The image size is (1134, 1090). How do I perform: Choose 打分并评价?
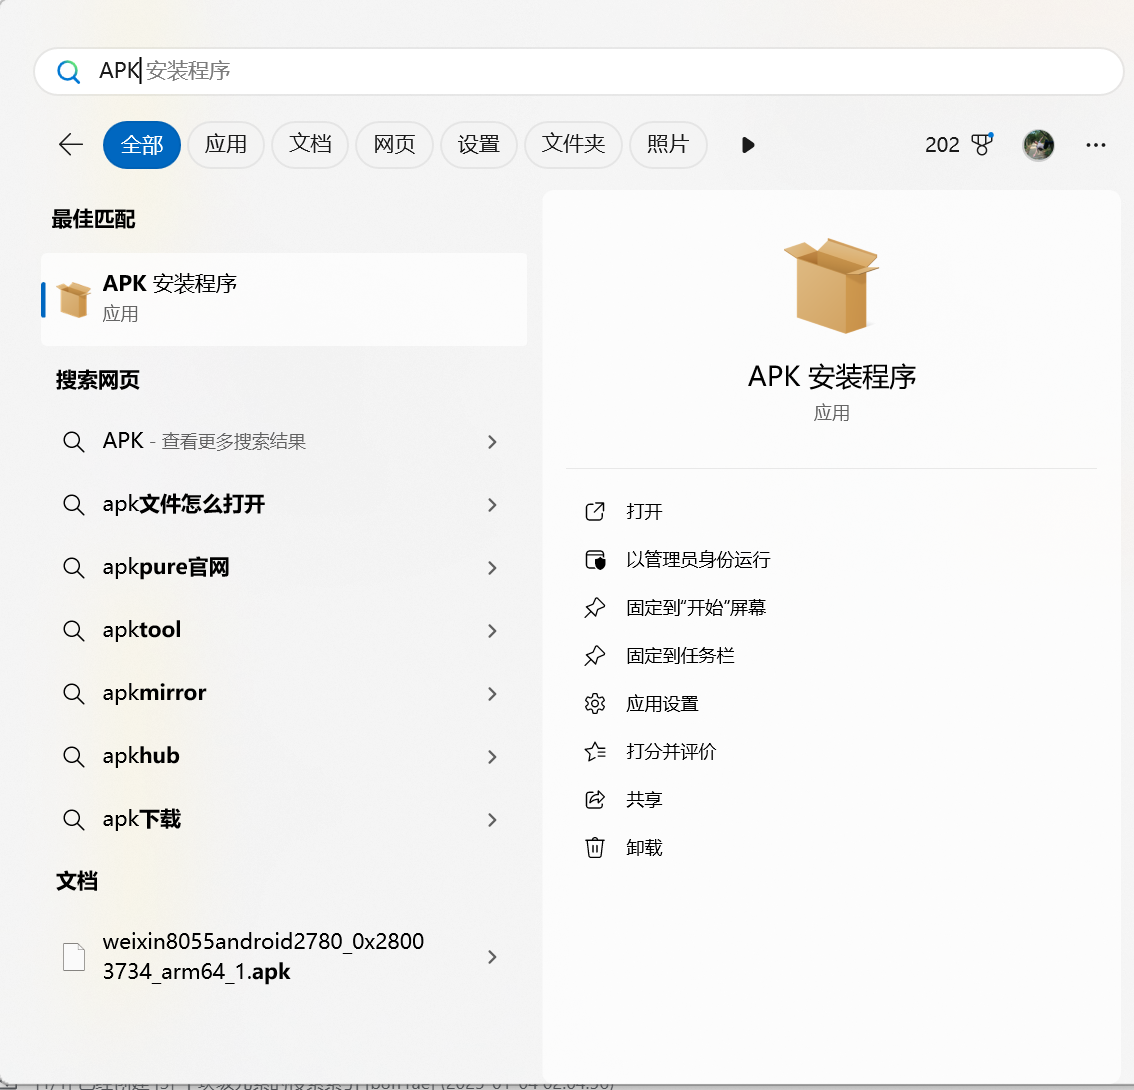[x=671, y=751]
